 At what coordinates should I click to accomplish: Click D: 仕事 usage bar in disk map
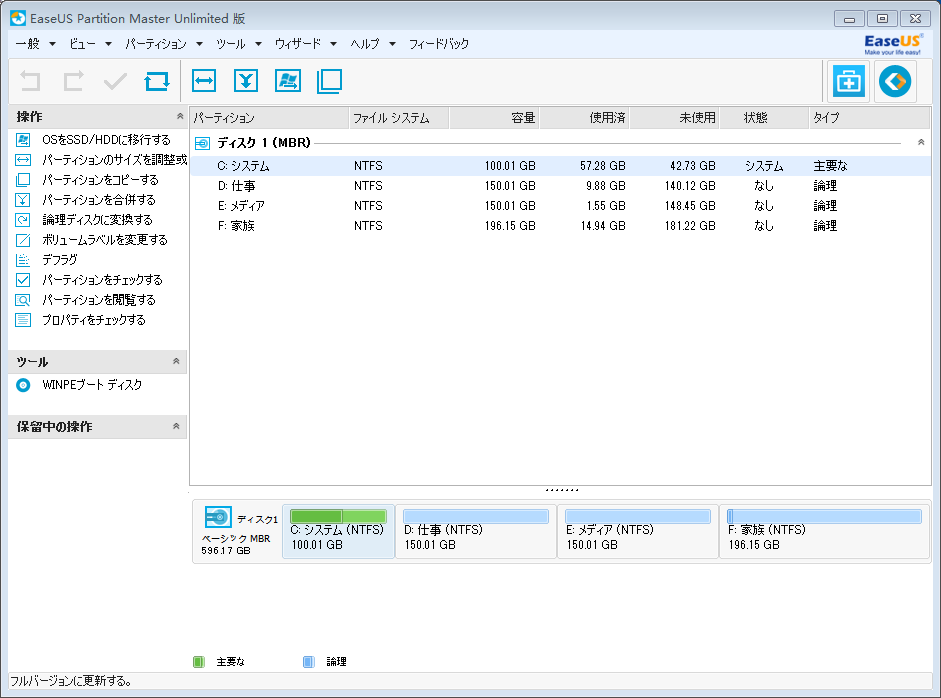(x=476, y=516)
